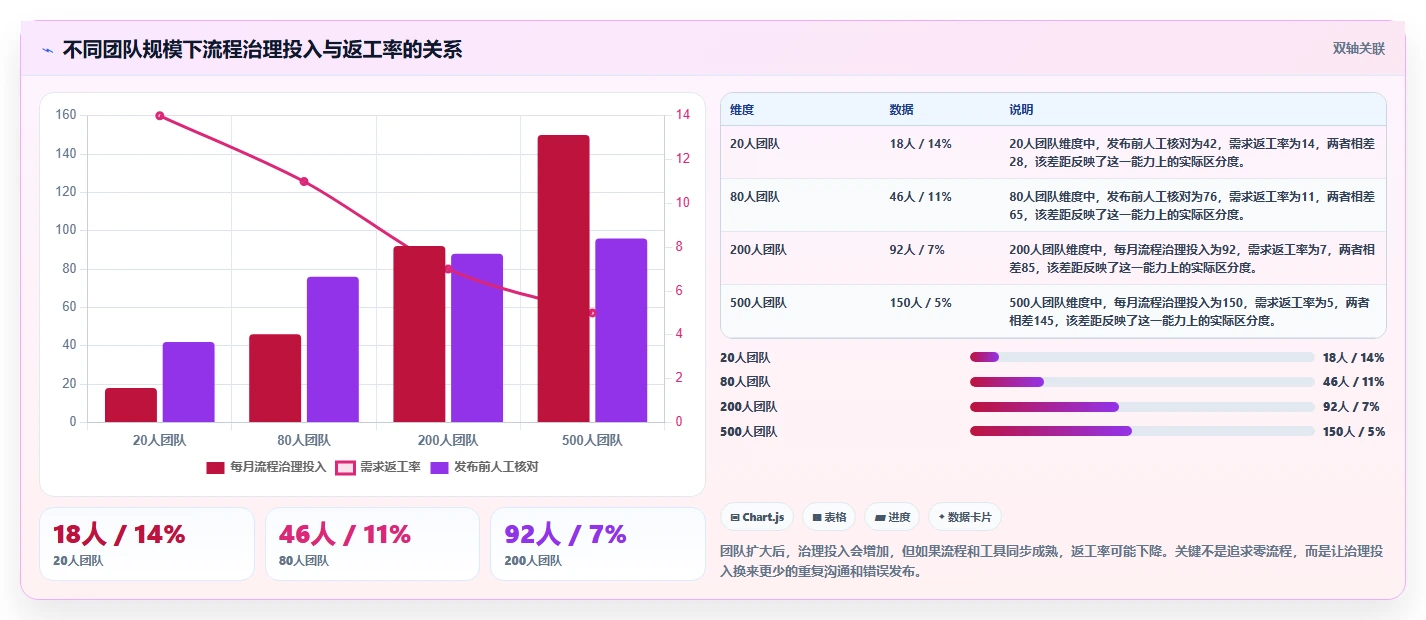The height and width of the screenshot is (620, 1426).
Task: Click the crimson bar for 500人团队
Action: pyautogui.click(x=563, y=278)
